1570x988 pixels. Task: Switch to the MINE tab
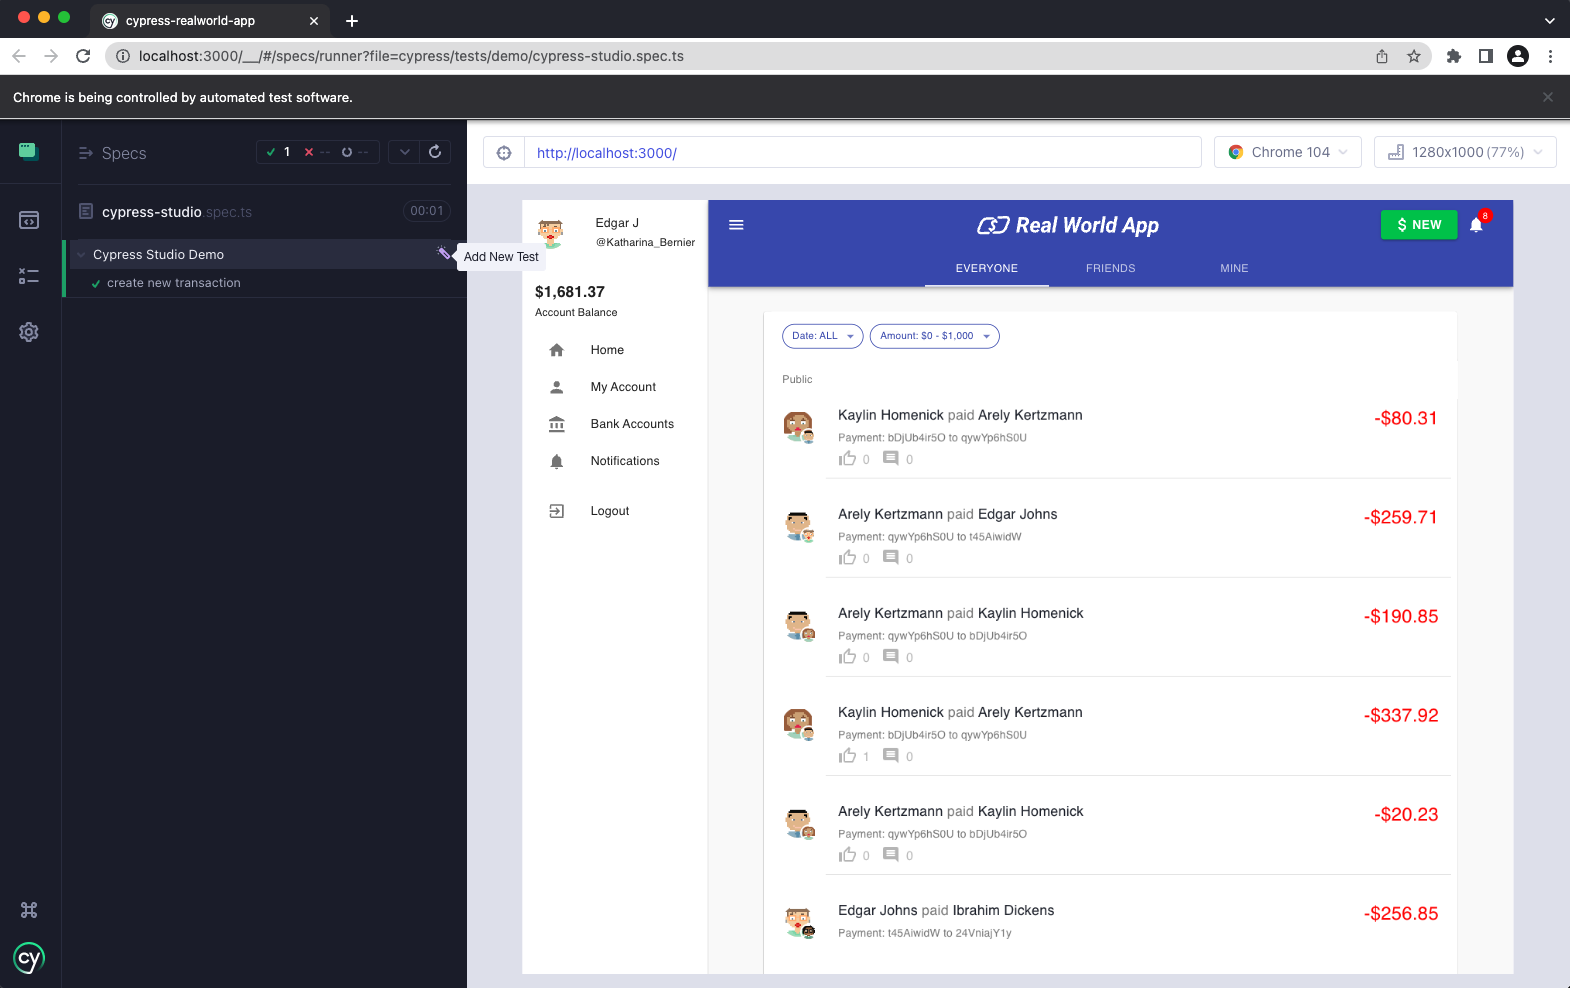[1234, 268]
